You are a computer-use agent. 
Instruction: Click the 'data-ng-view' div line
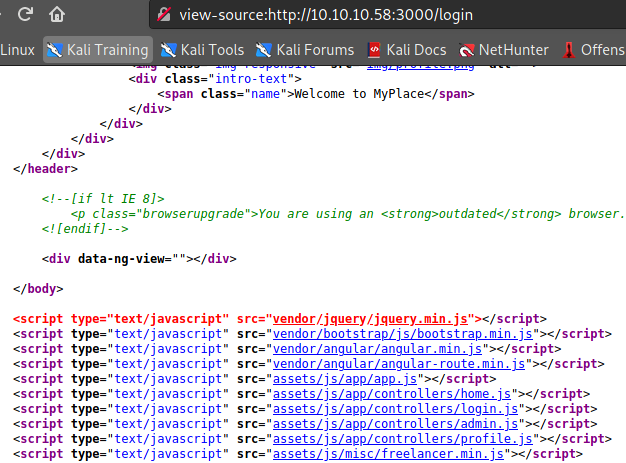coord(139,259)
